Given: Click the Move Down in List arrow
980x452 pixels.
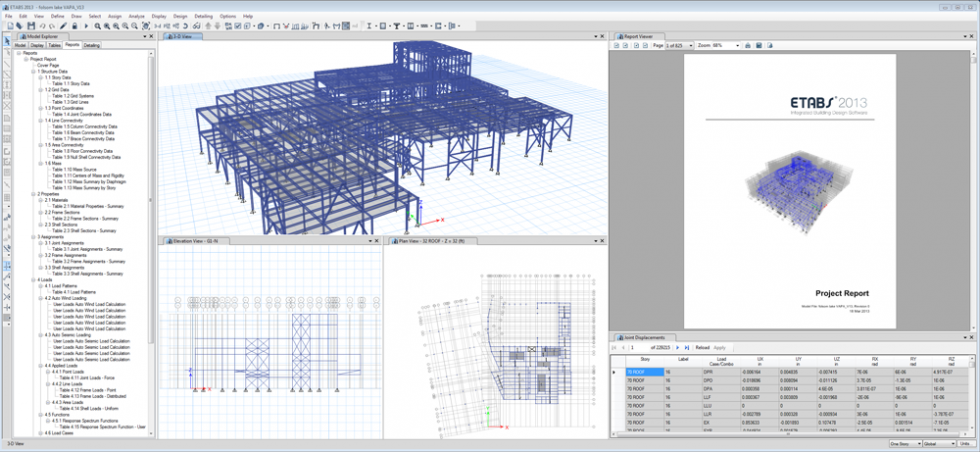Looking at the screenshot, I should coord(218,26).
